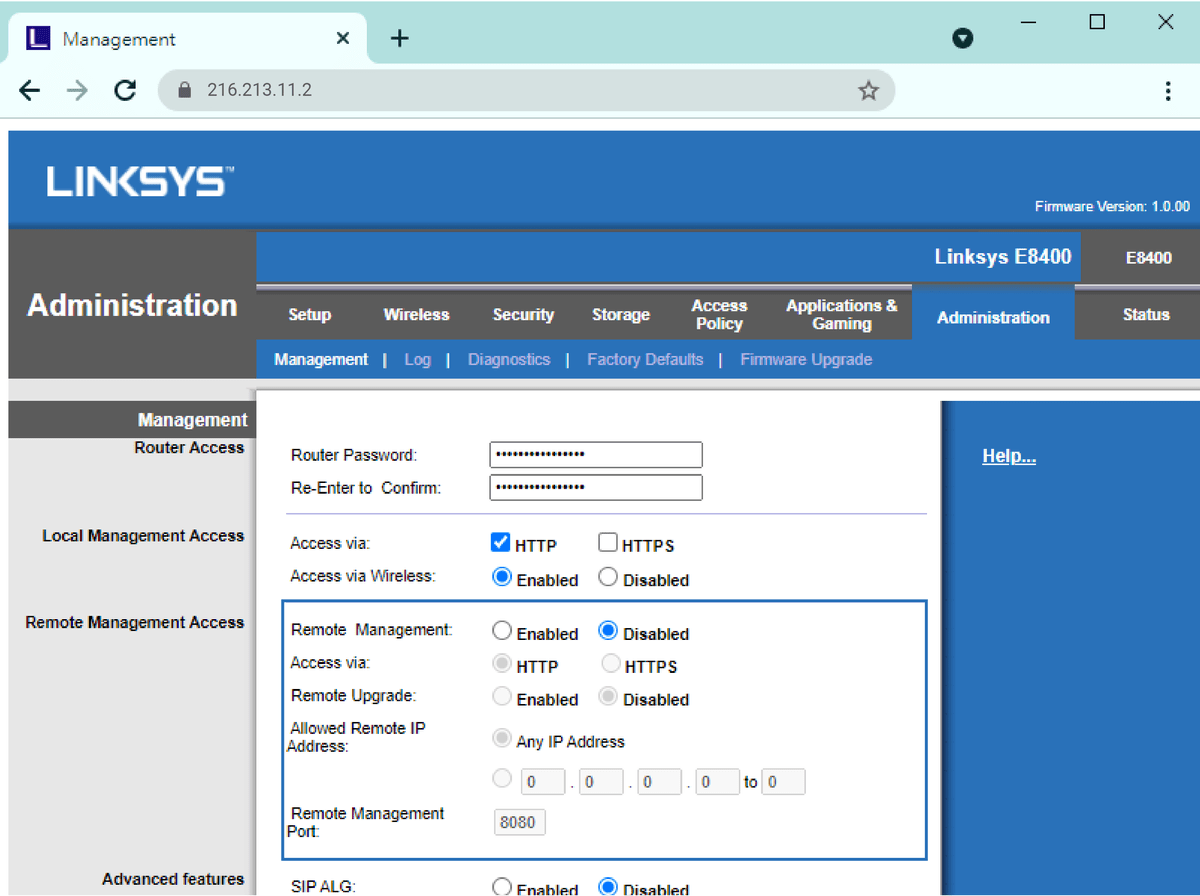Click the padlock site info icon
Screen dimensions: 1200x896
pos(183,91)
